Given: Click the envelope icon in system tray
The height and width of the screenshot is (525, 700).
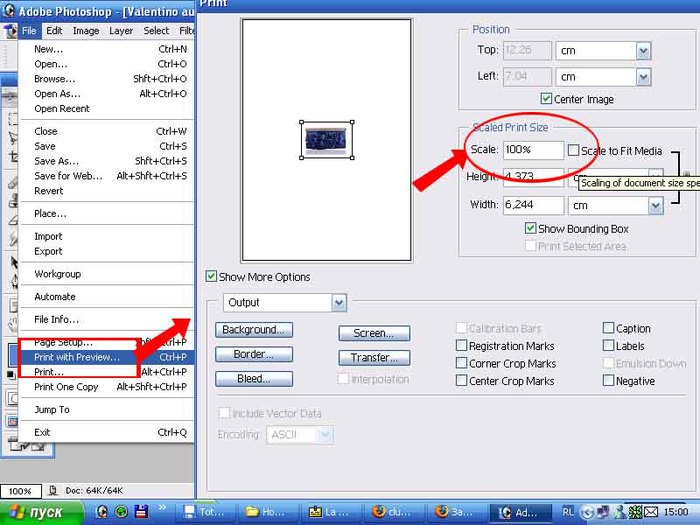Looking at the screenshot, I should pos(652,512).
